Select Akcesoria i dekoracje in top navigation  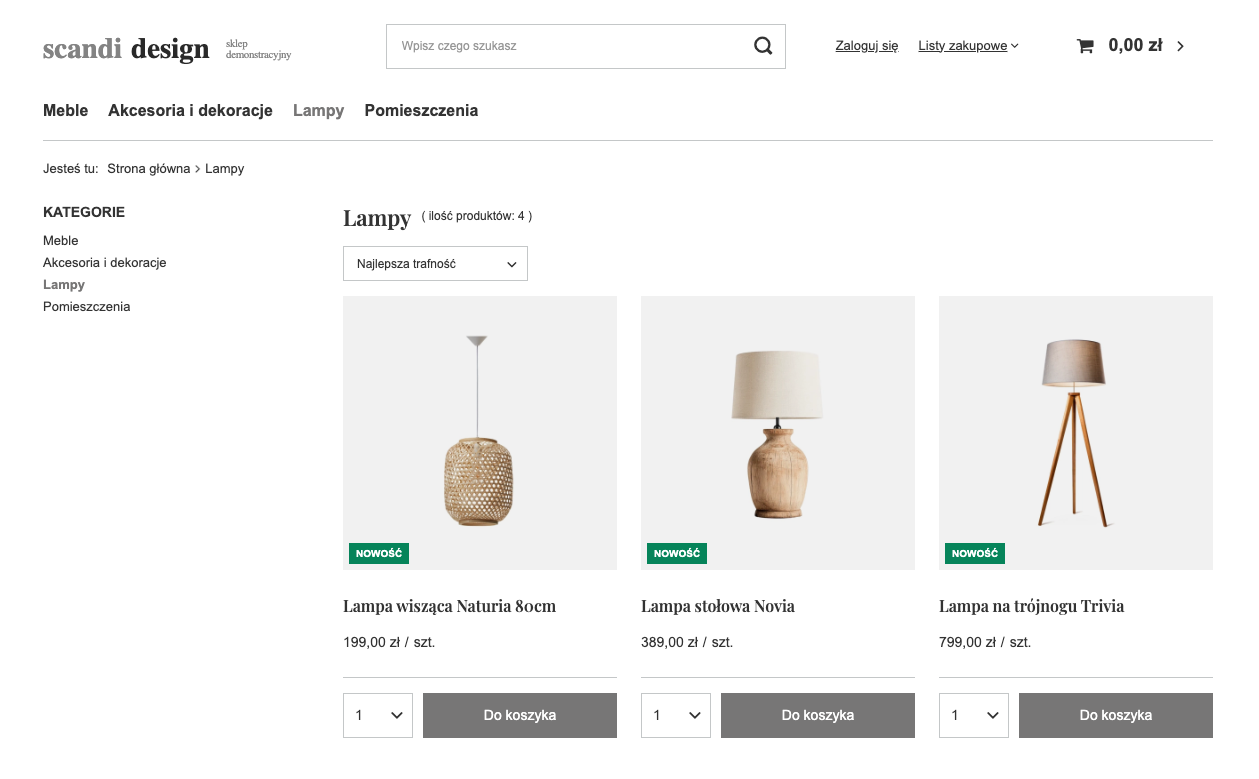coord(190,111)
